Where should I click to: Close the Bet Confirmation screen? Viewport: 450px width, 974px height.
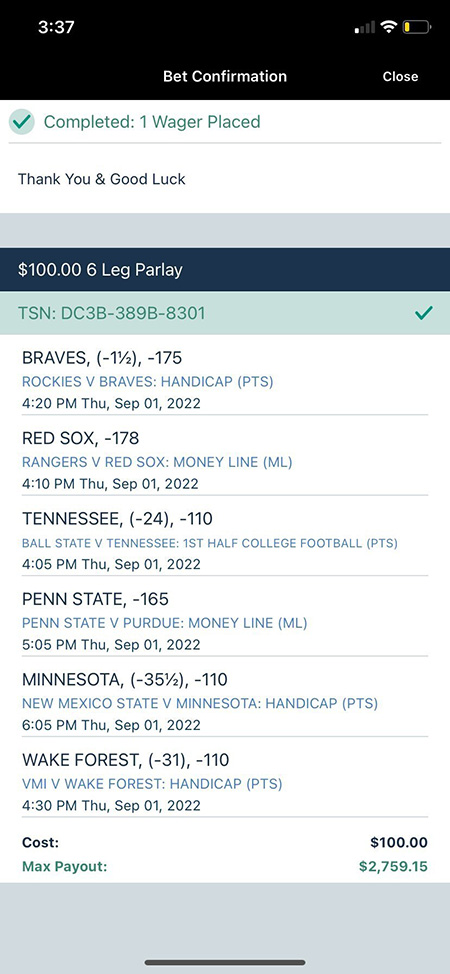(x=400, y=76)
